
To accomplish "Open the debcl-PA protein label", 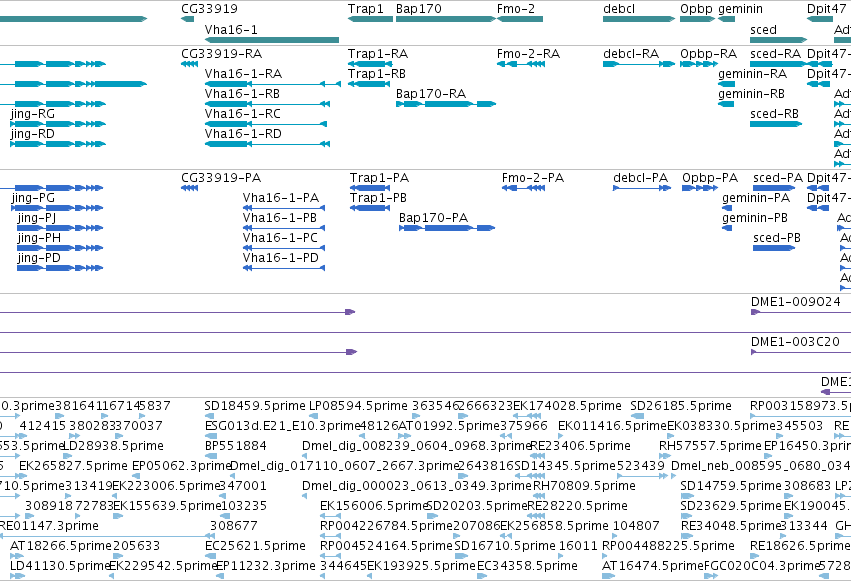I will pos(640,178).
